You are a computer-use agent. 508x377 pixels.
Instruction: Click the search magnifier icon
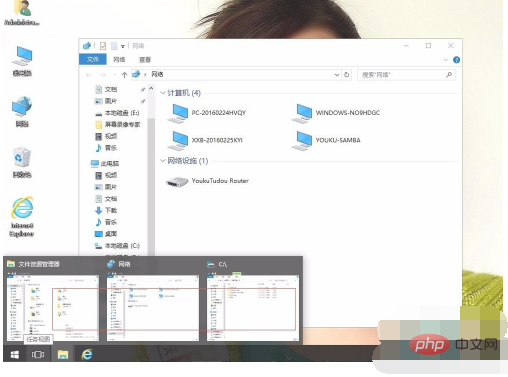coord(449,75)
